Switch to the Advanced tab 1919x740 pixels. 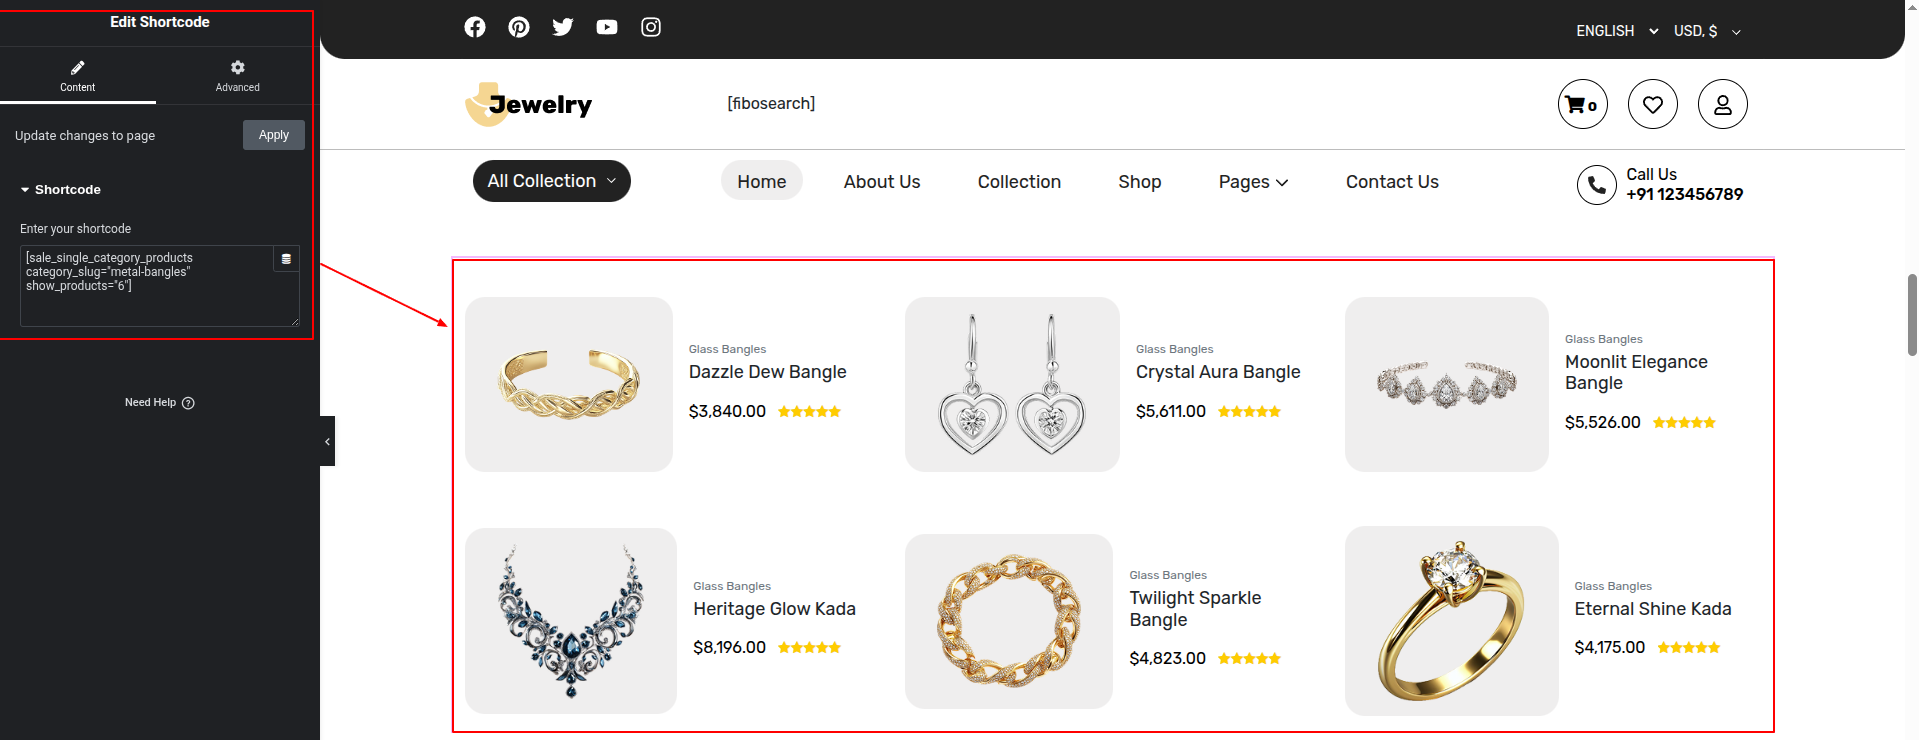237,75
